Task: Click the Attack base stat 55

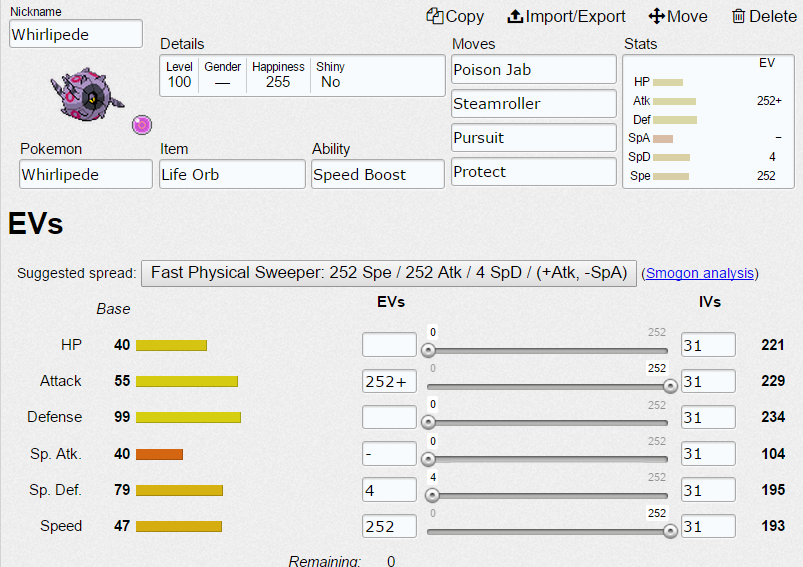Action: click(x=122, y=381)
